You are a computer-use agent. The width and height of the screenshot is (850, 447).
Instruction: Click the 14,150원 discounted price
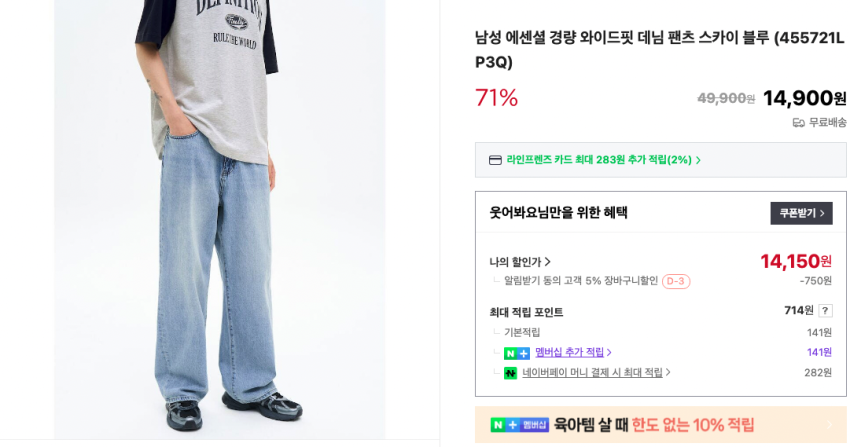[796, 261]
